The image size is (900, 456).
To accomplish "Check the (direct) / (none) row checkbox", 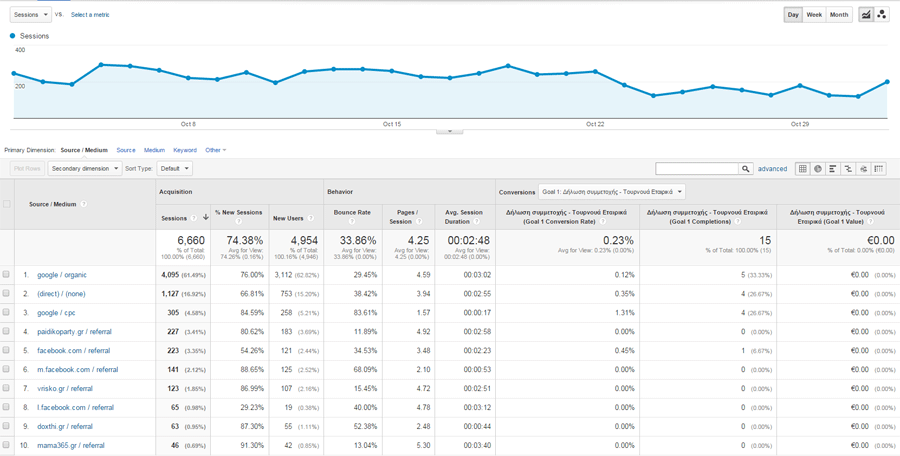I will (6, 293).
